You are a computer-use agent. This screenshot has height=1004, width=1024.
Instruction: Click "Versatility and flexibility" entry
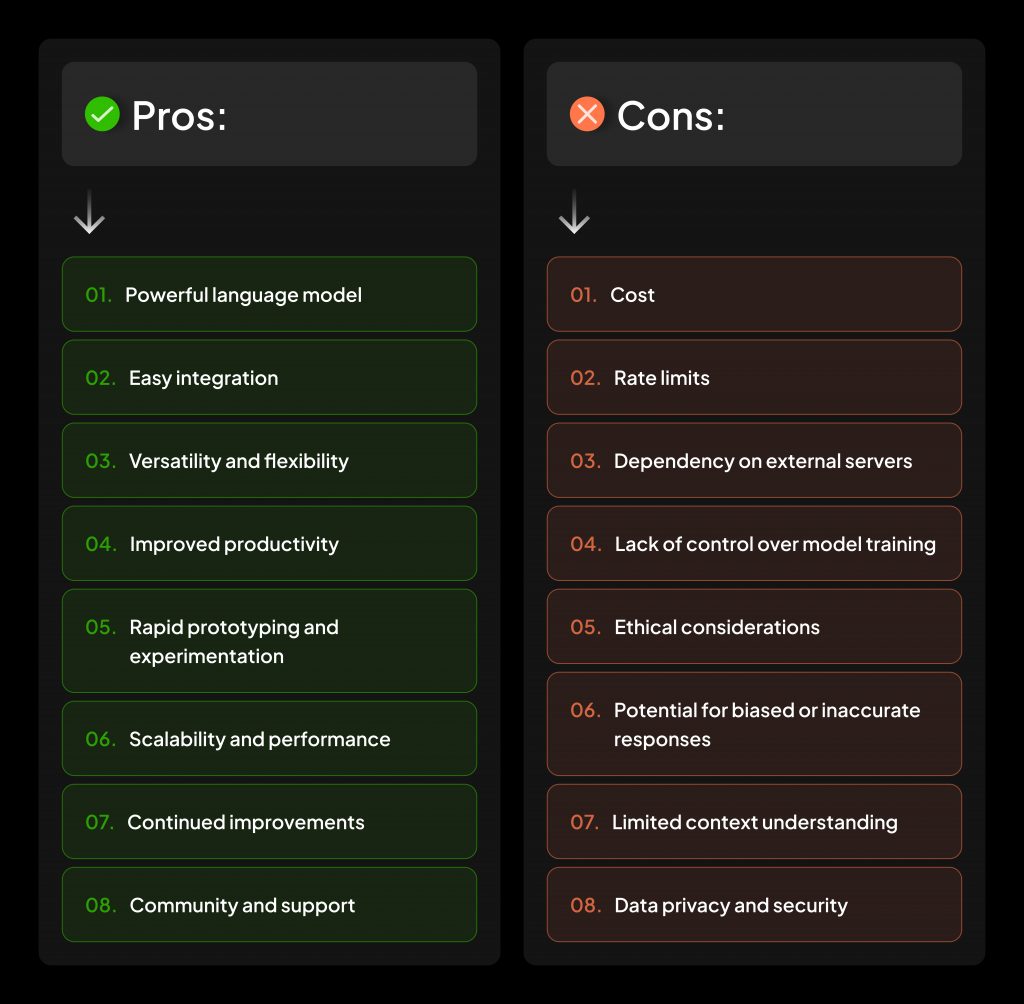pos(269,461)
